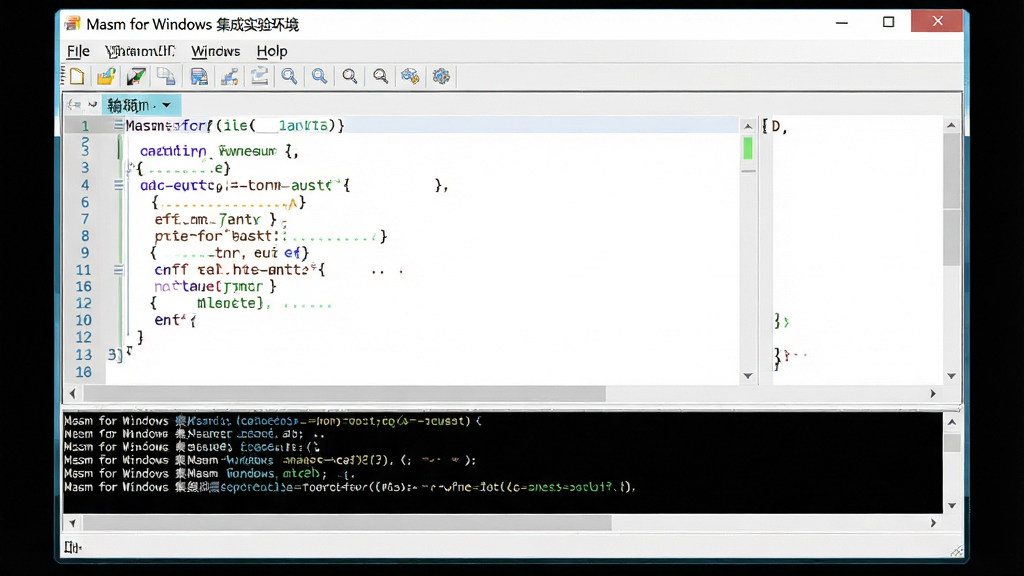The width and height of the screenshot is (1024, 576).
Task: Click the console vertical scrollbar up arrow
Action: point(952,422)
